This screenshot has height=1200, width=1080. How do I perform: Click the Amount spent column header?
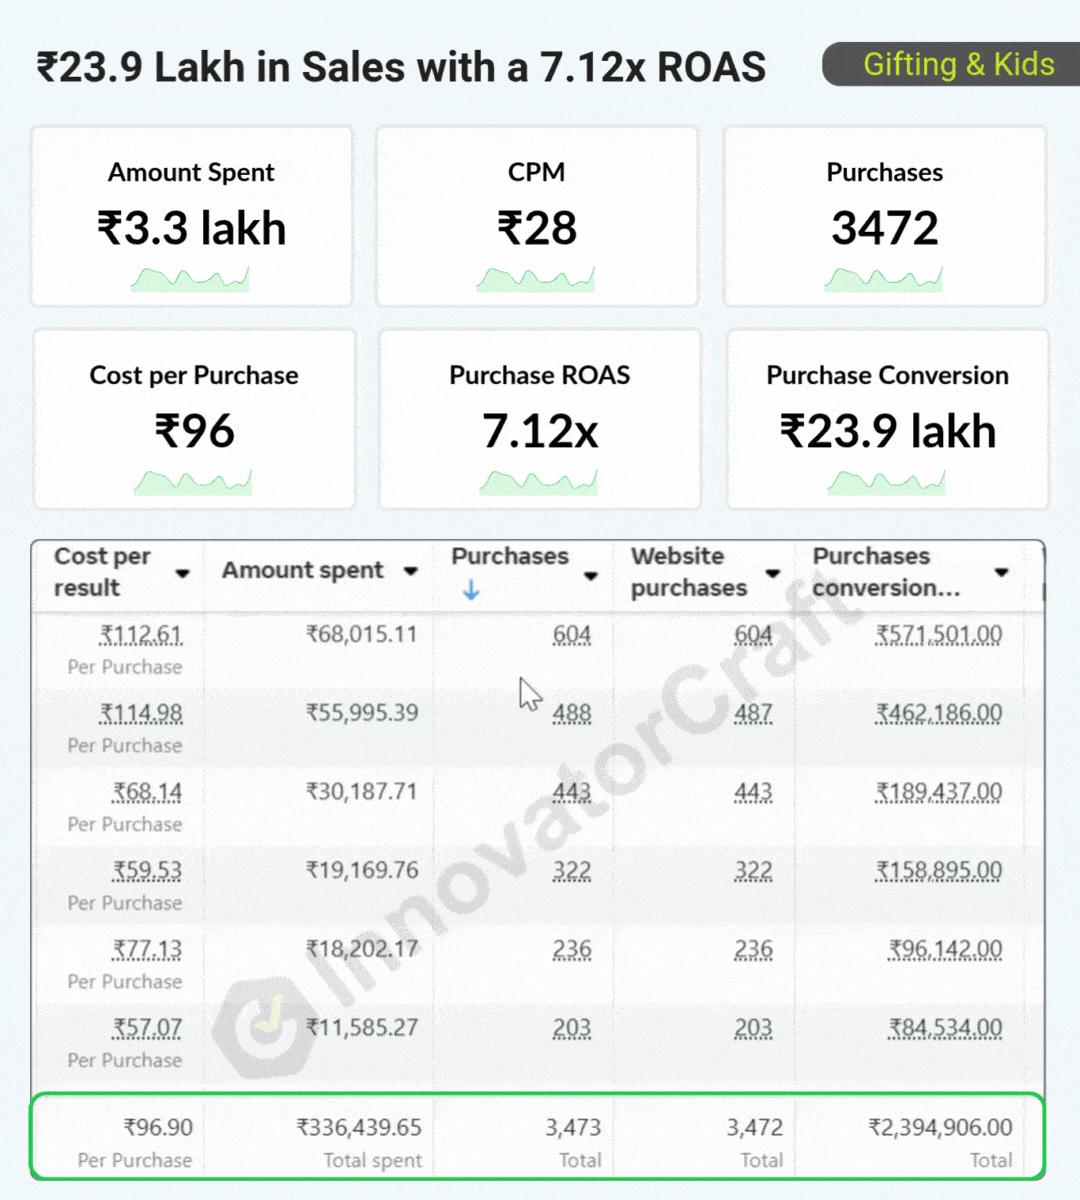click(303, 570)
